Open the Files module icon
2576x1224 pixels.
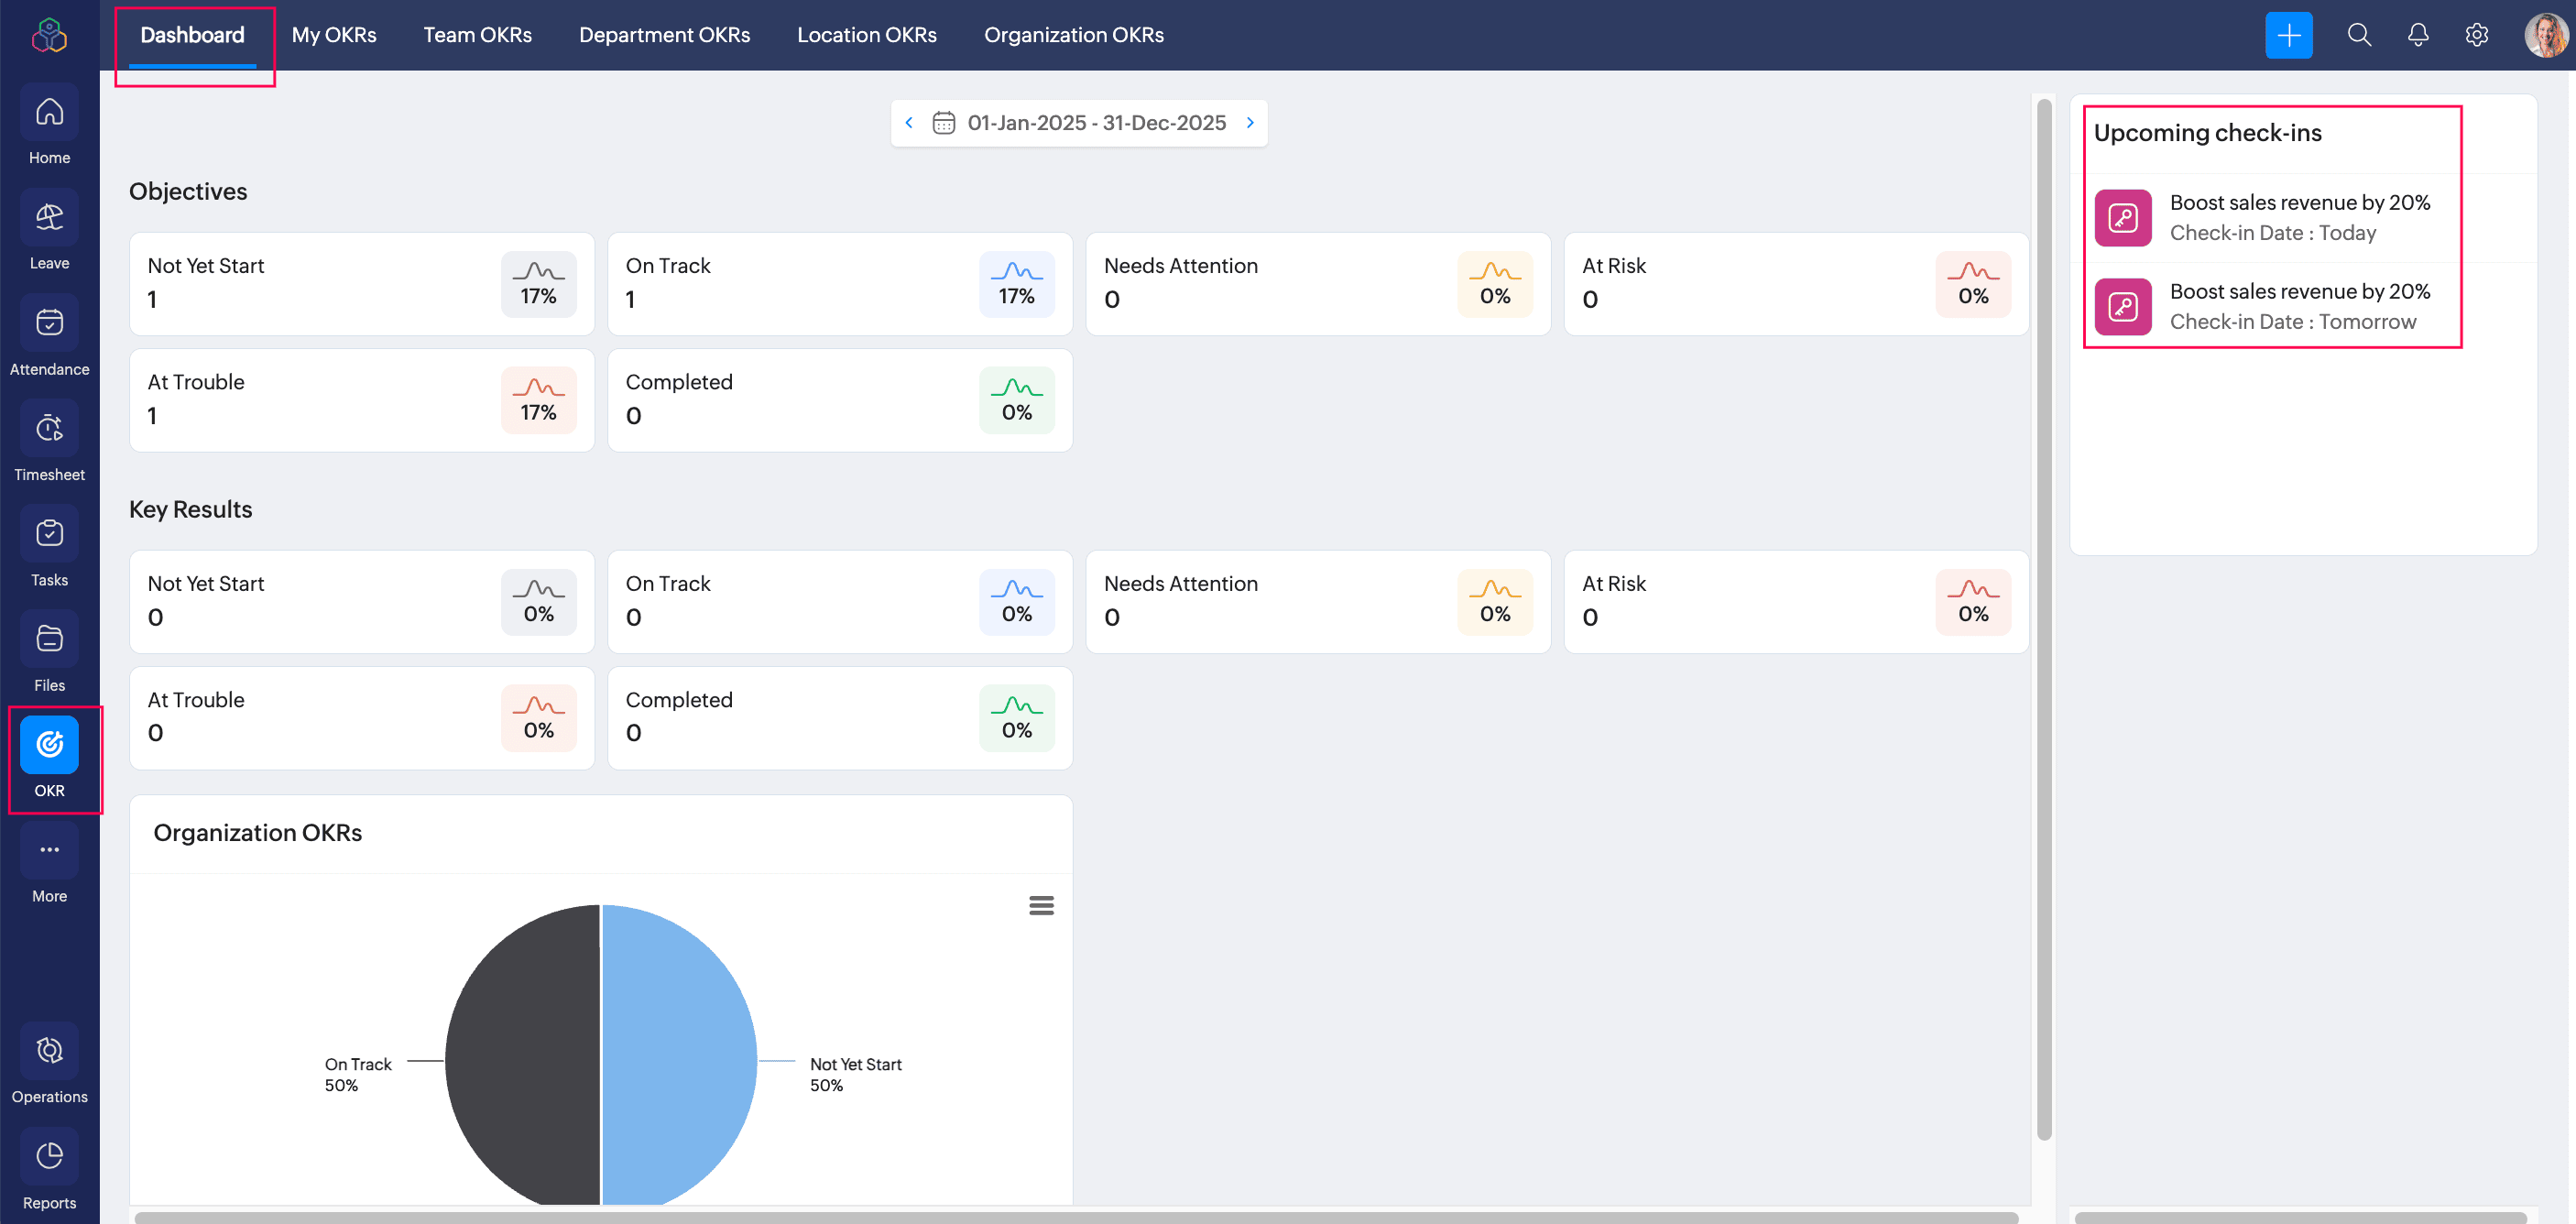click(x=49, y=639)
